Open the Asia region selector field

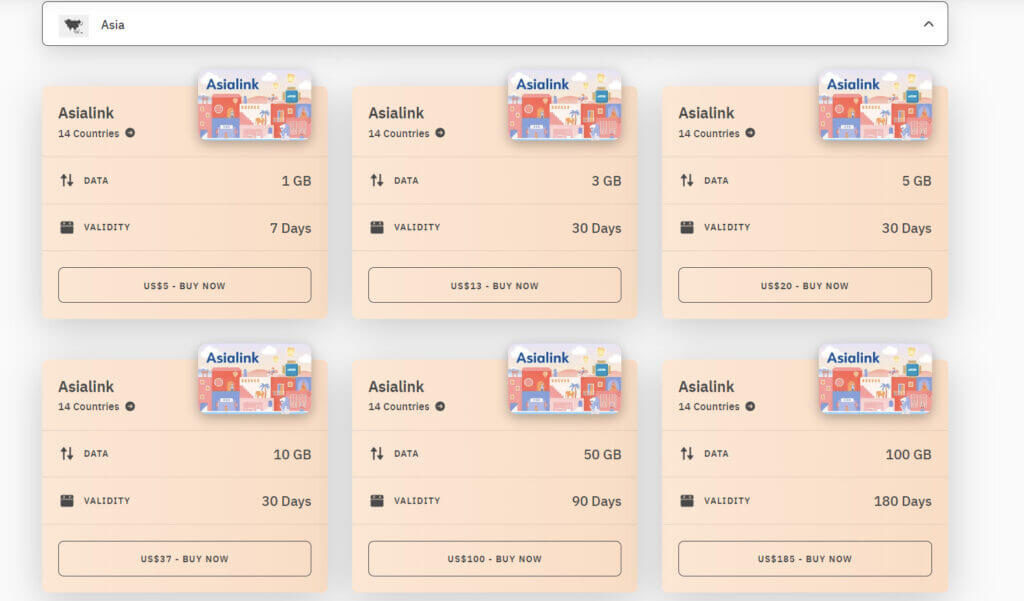click(495, 24)
